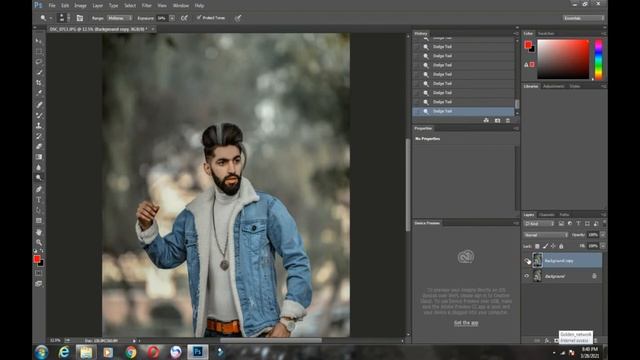Create new document from current state
This screenshot has height=360, width=640.
click(x=486, y=120)
